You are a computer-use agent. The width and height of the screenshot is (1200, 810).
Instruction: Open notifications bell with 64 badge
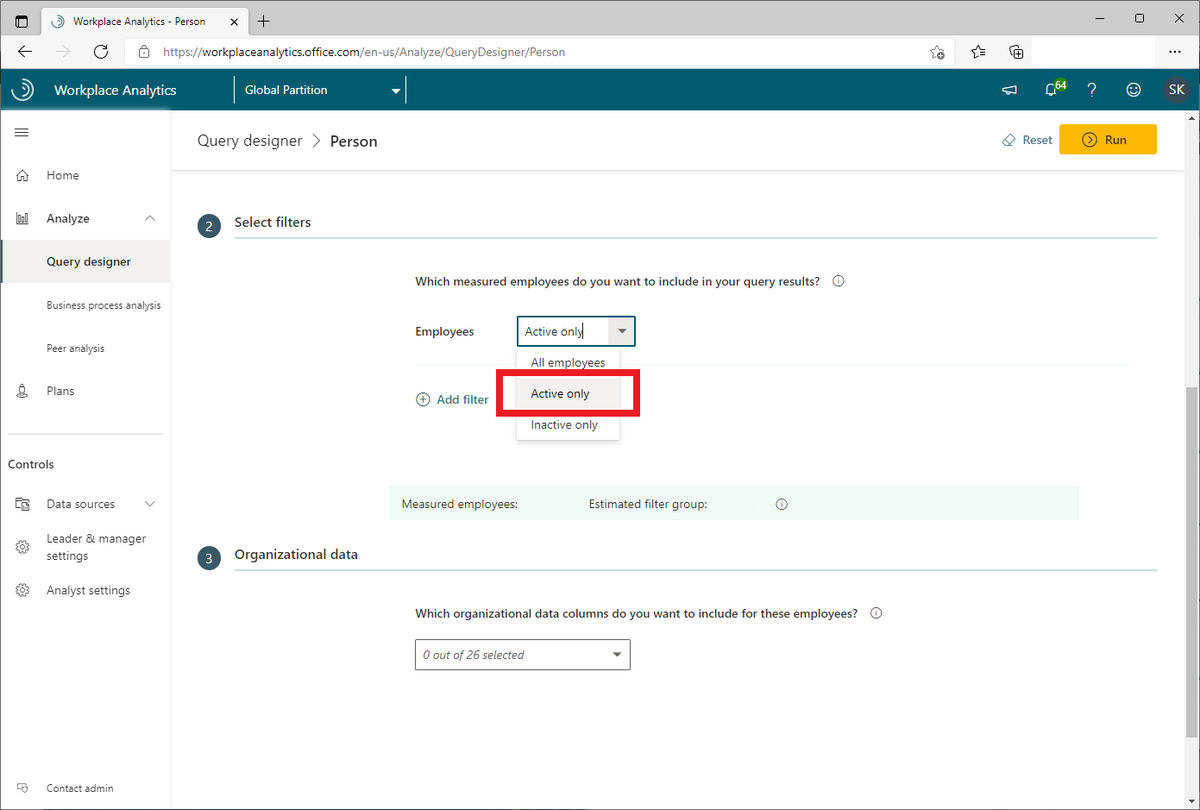coord(1053,89)
